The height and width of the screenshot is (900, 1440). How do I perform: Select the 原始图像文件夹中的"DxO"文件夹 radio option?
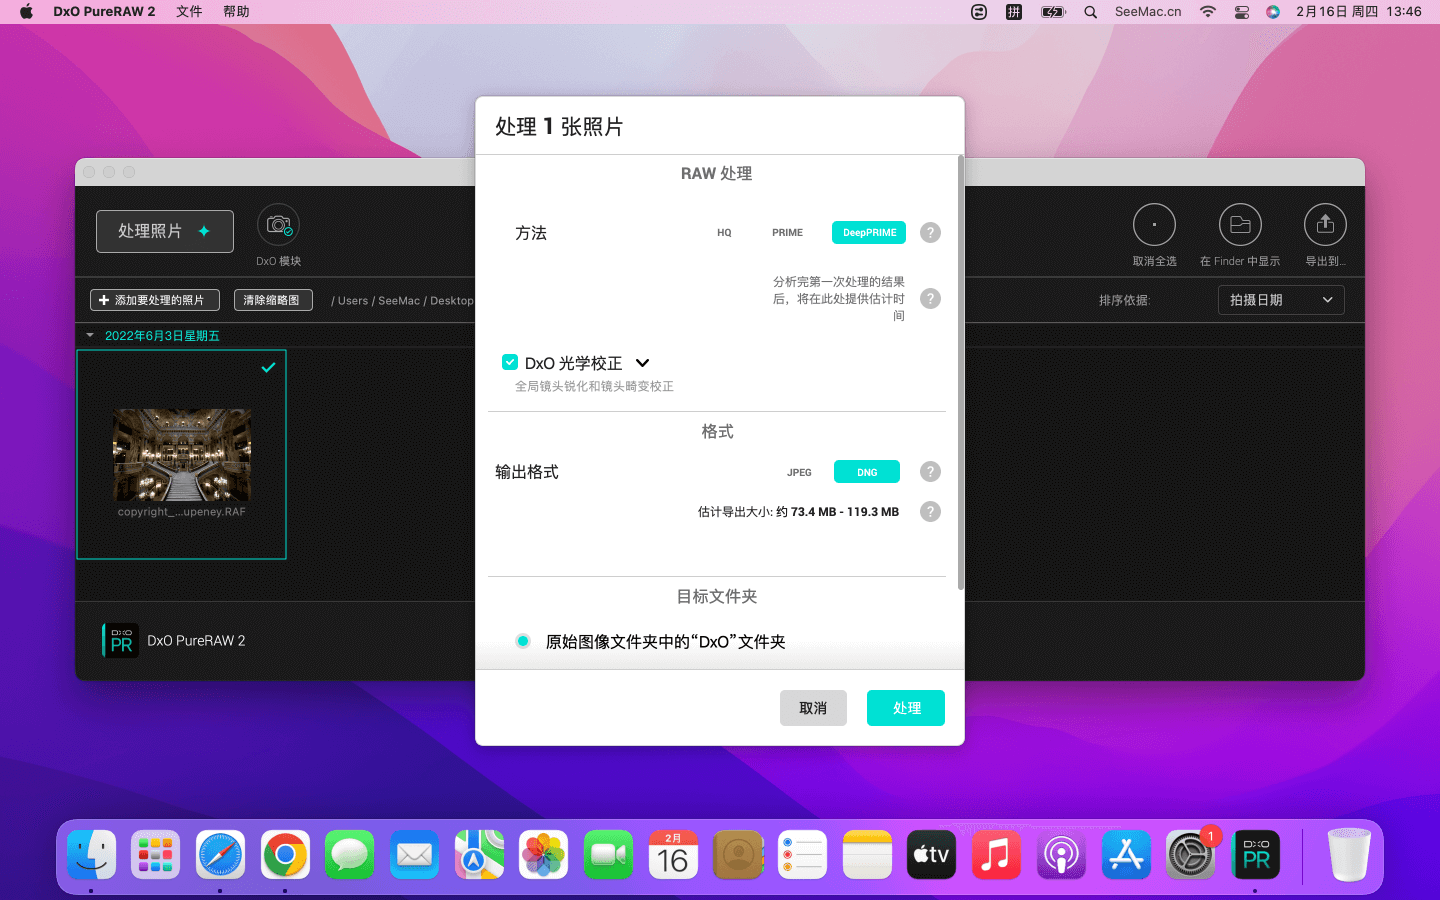(523, 641)
